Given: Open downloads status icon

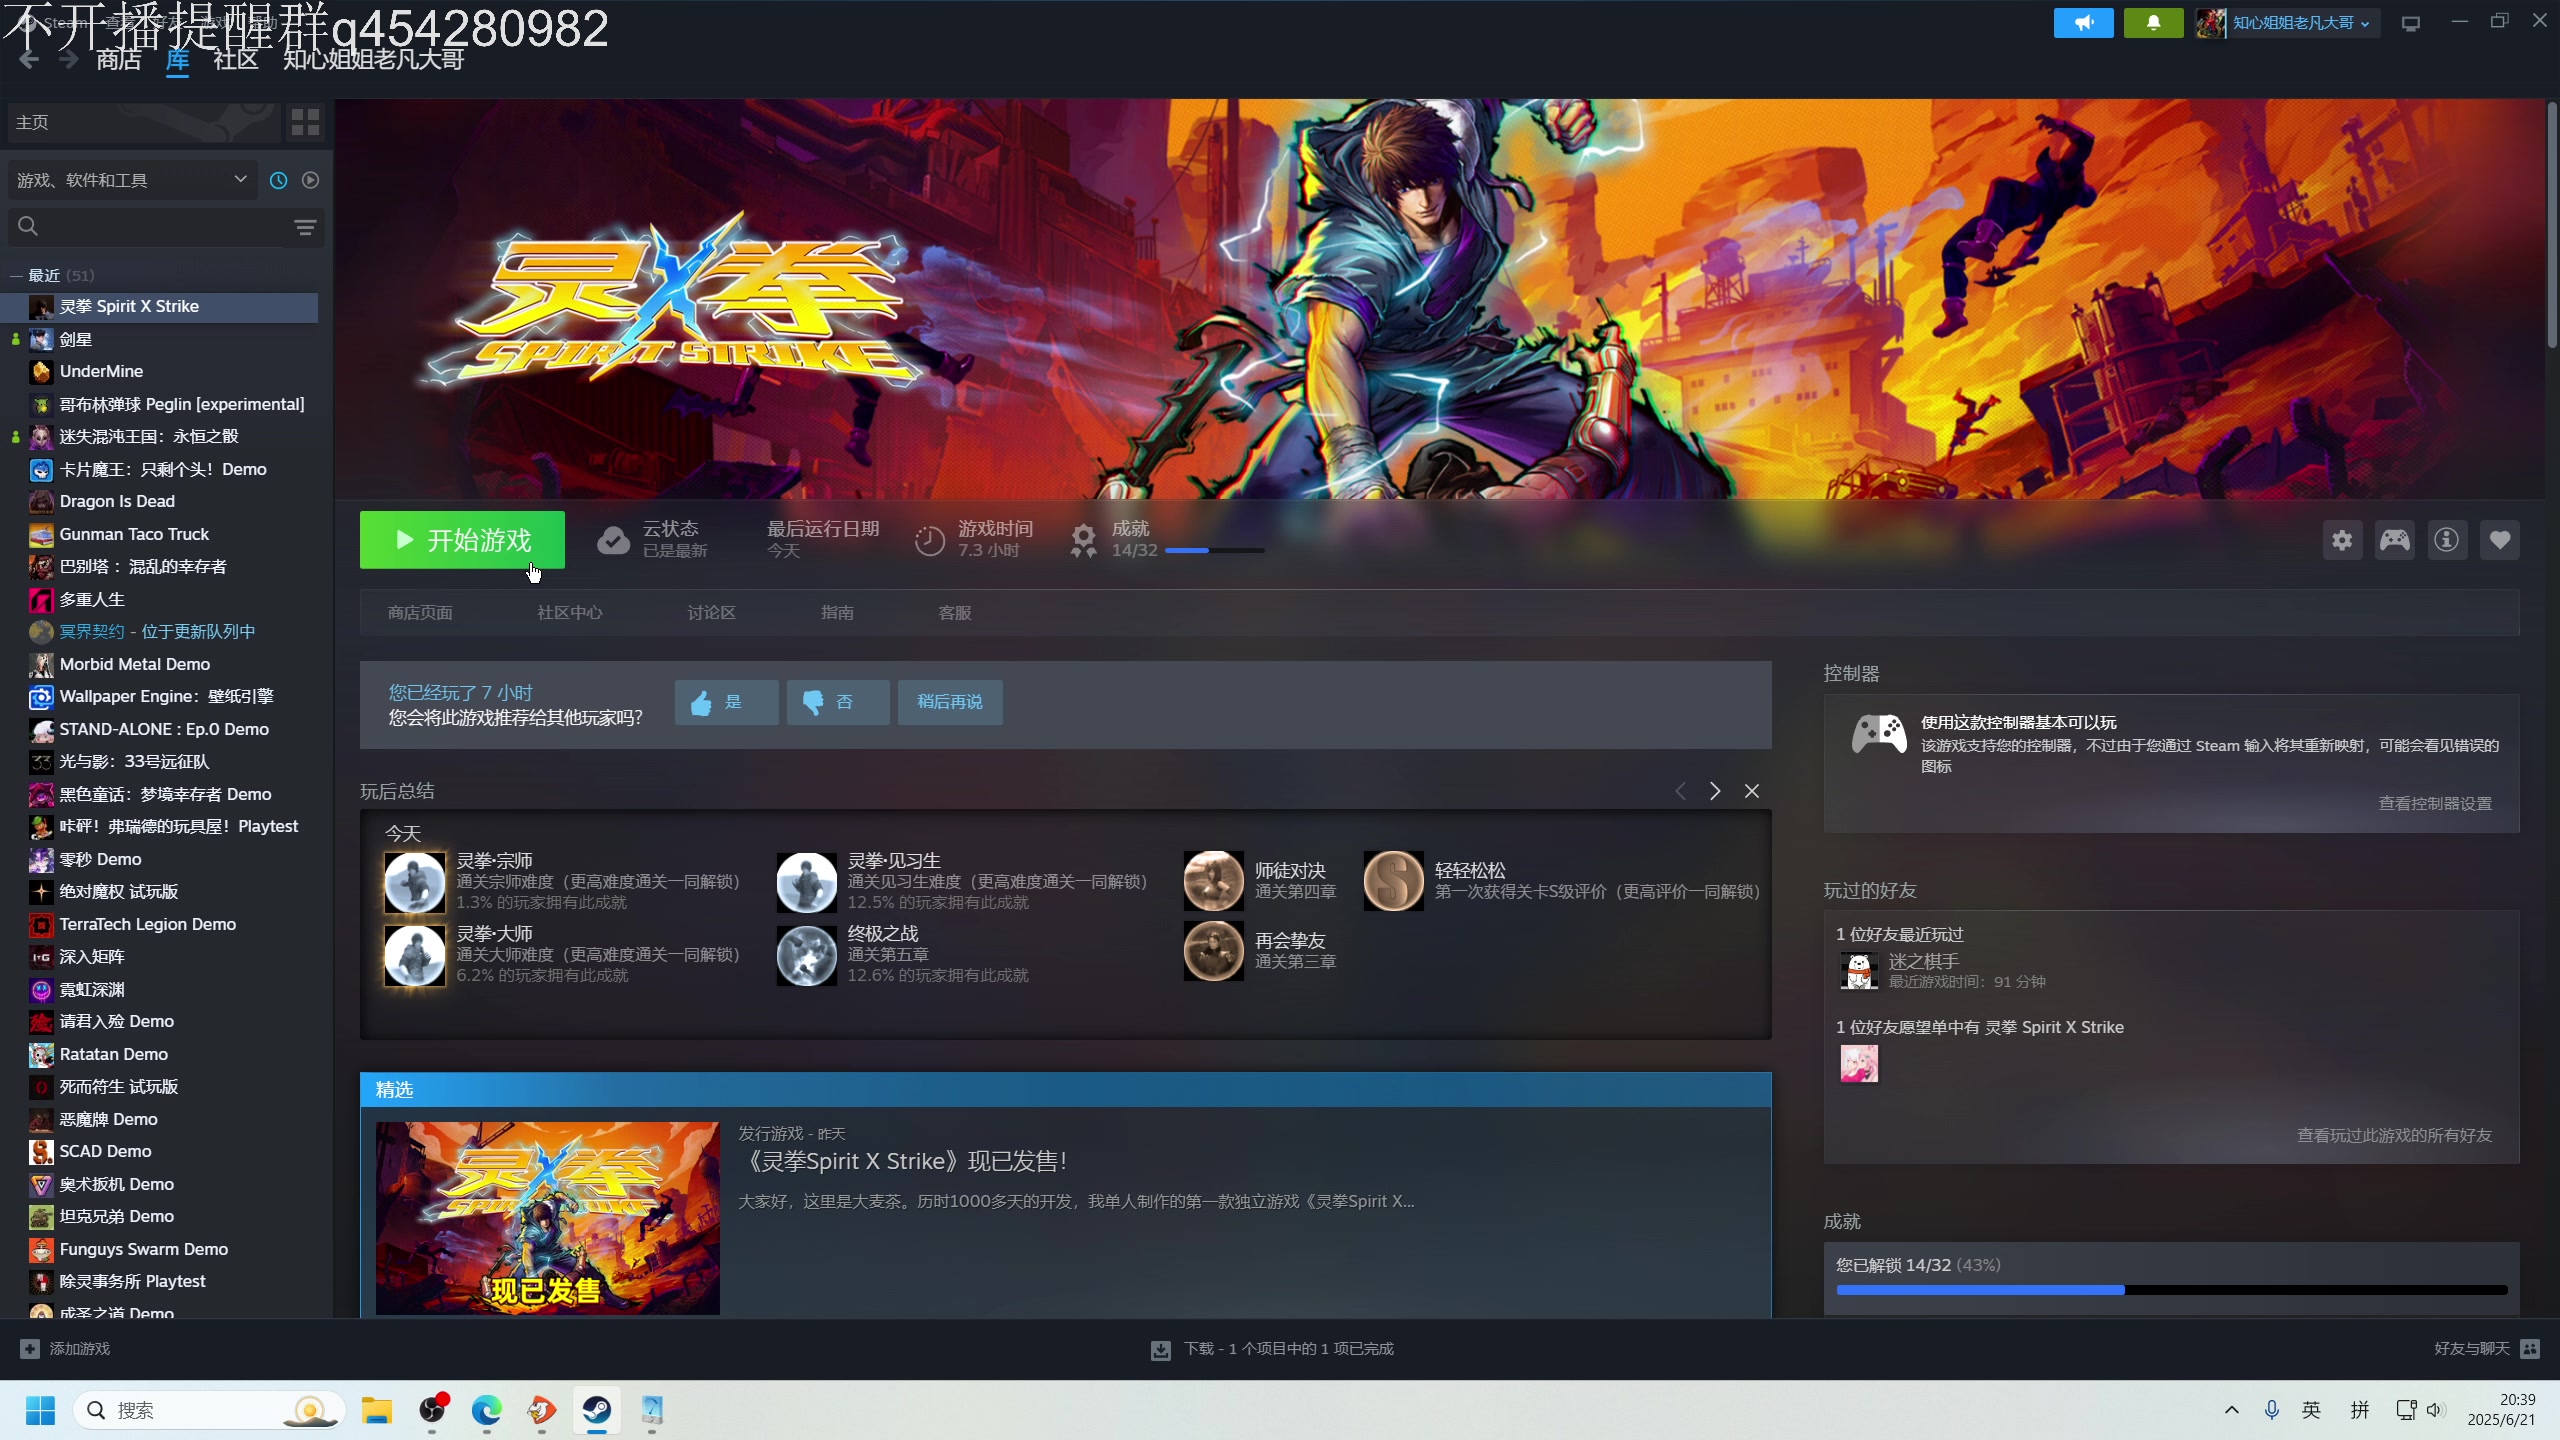Looking at the screenshot, I should click(1160, 1349).
